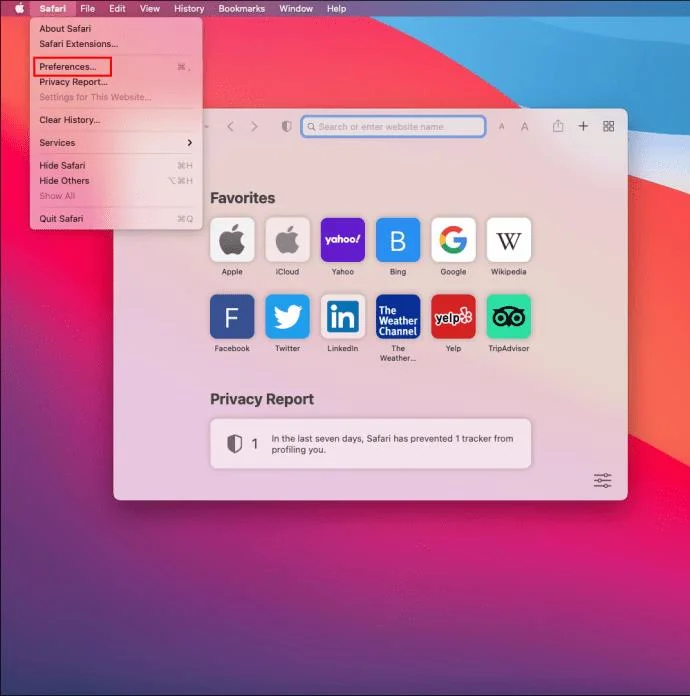Select Hide Others menu item
The width and height of the screenshot is (690, 696).
115,181
